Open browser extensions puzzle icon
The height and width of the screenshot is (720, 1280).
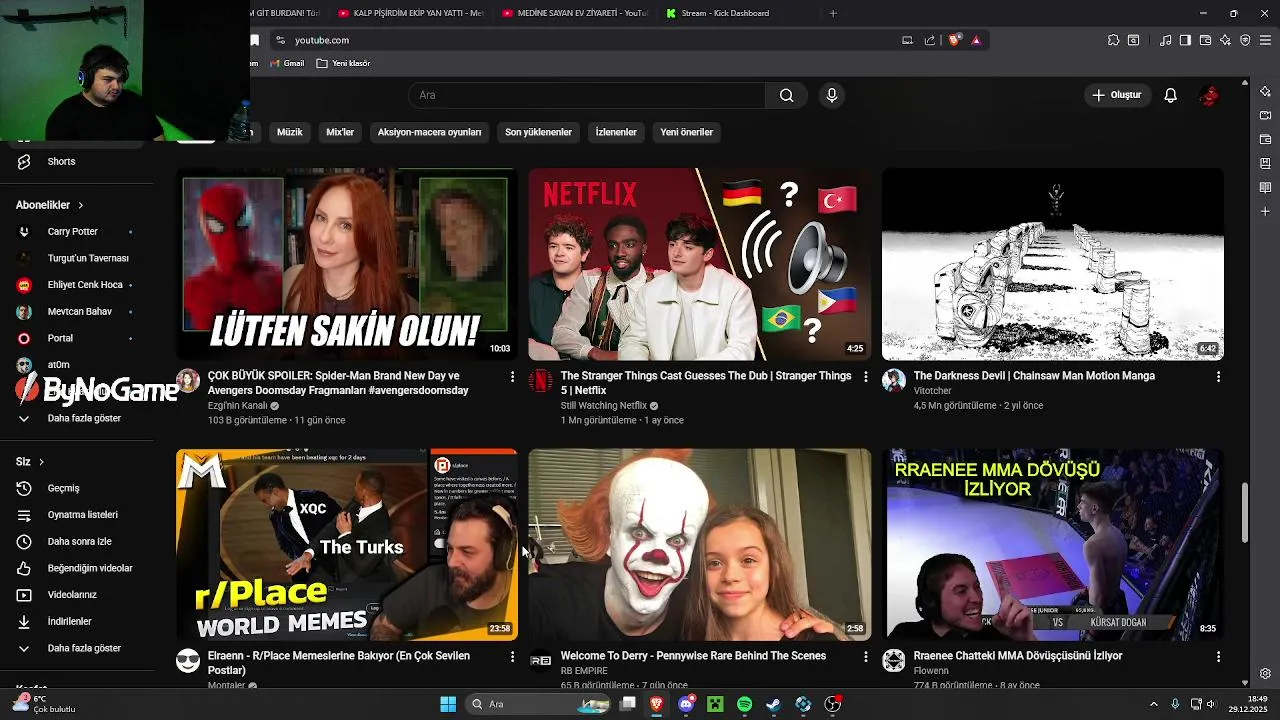point(1113,40)
